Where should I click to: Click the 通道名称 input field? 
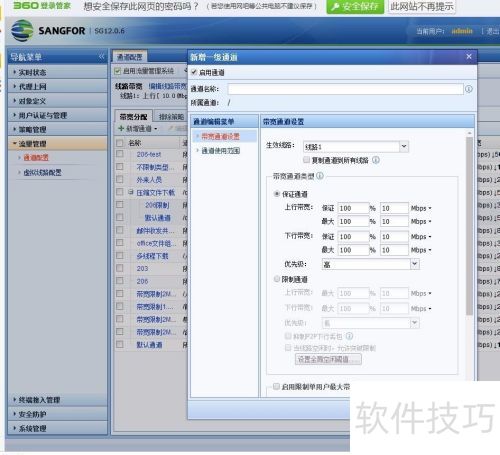345,89
